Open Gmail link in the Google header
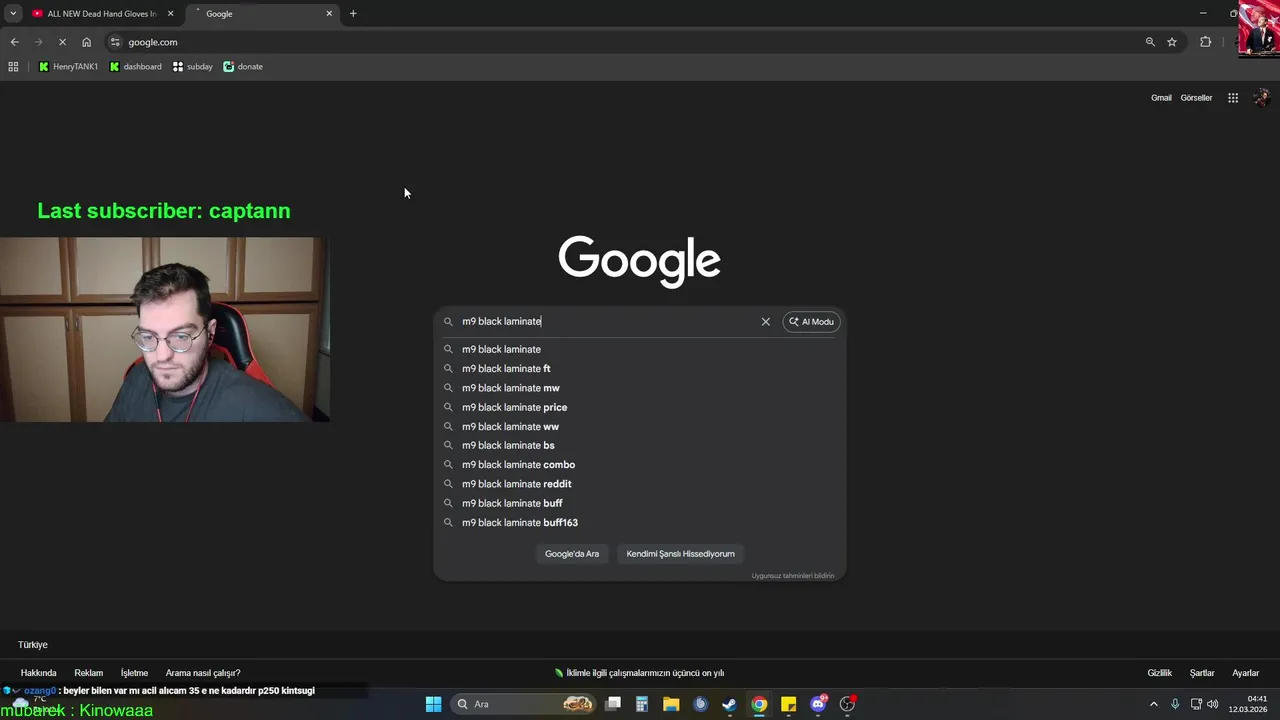Viewport: 1280px width, 720px height. pyautogui.click(x=1161, y=98)
